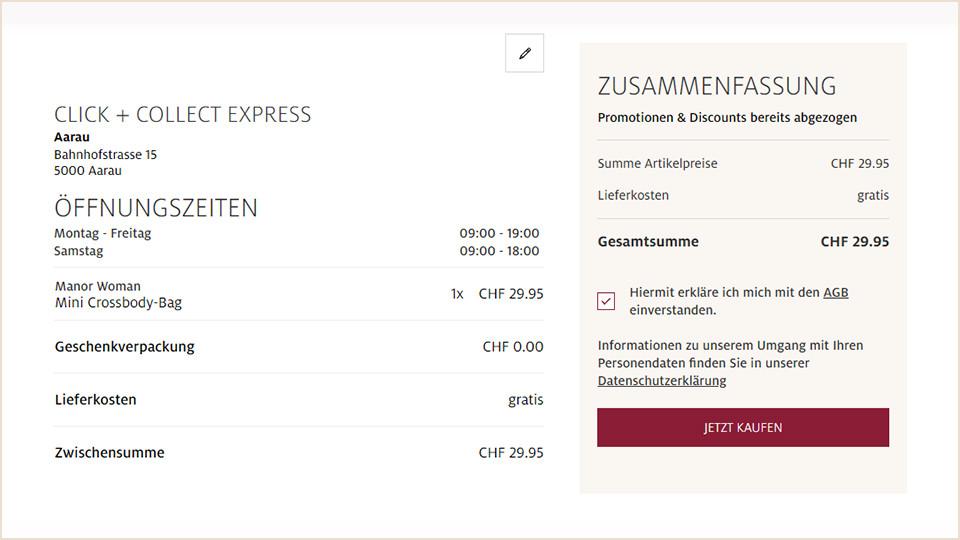The height and width of the screenshot is (540, 960).
Task: Click the Mini Crossbody-Bag product name
Action: click(x=118, y=303)
